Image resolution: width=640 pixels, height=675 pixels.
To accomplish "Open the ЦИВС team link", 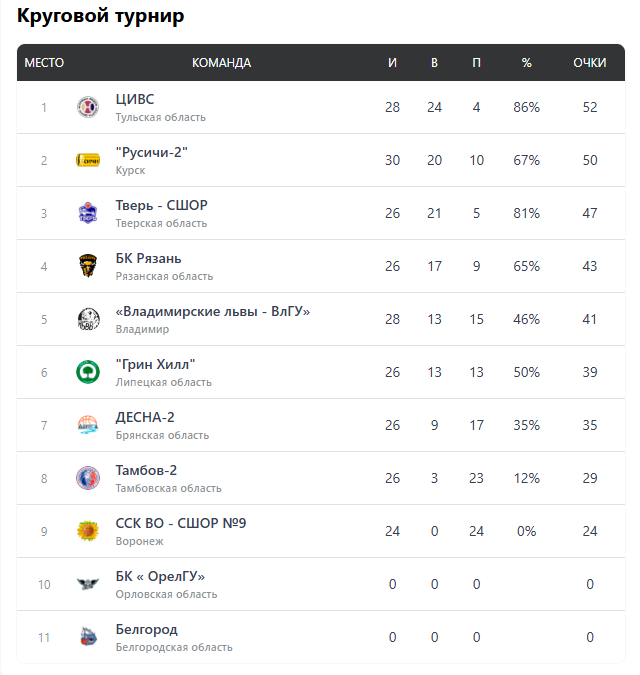I will point(135,99).
